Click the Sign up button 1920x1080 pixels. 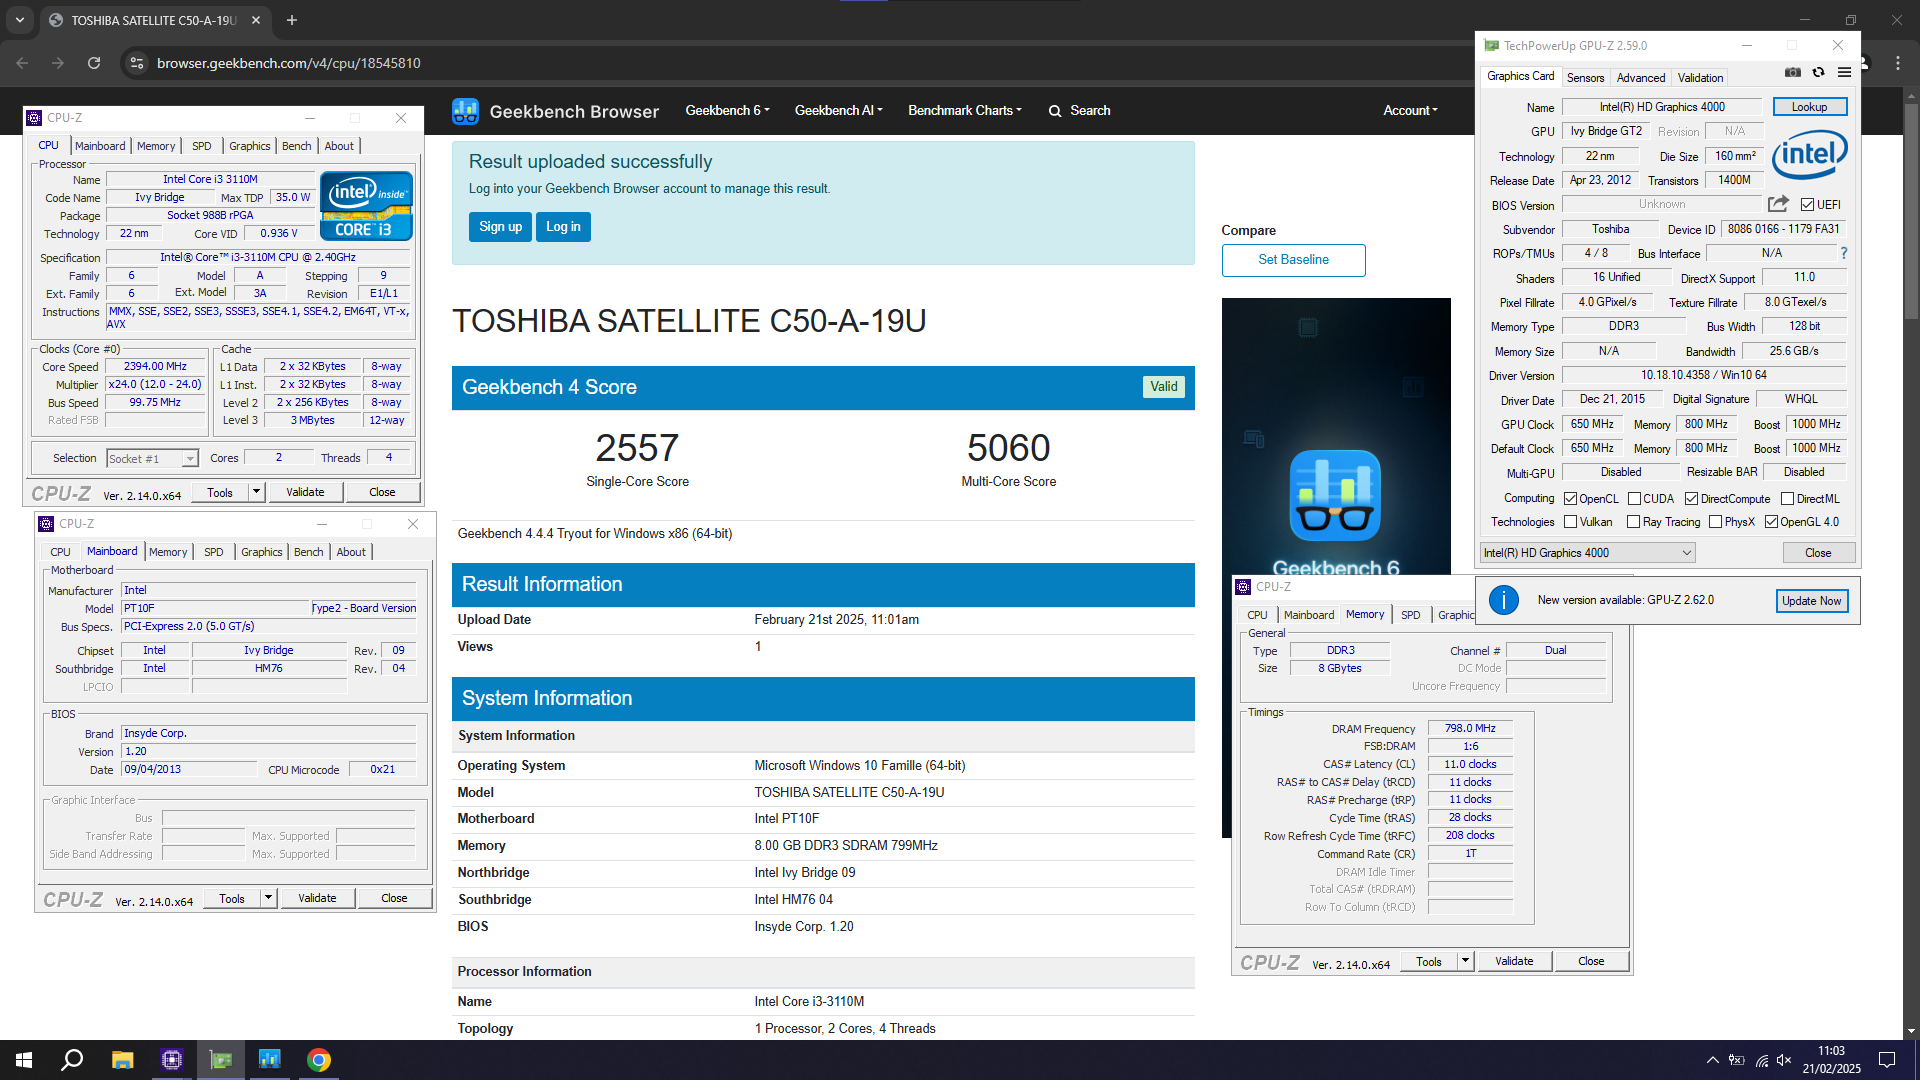[x=500, y=227]
